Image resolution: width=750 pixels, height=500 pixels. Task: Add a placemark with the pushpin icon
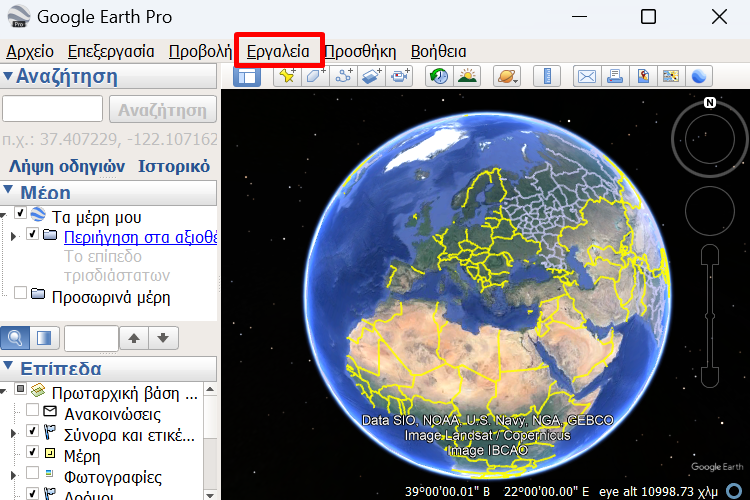(x=287, y=76)
